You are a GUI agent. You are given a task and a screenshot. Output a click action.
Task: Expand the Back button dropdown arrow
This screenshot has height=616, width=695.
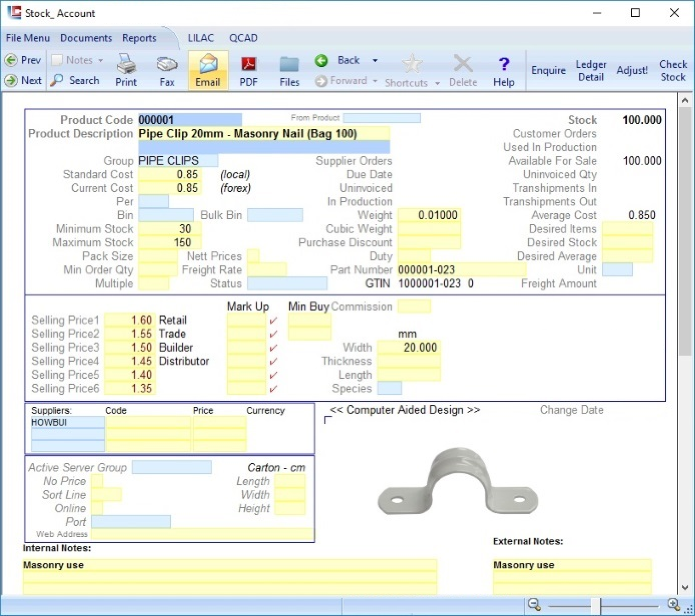click(375, 60)
